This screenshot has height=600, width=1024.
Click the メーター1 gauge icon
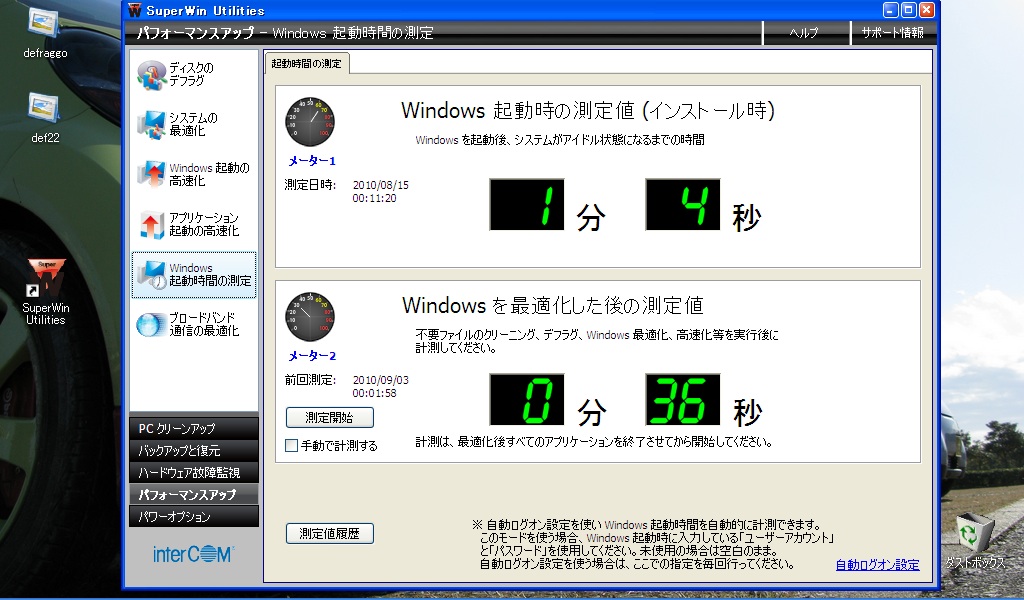point(310,122)
